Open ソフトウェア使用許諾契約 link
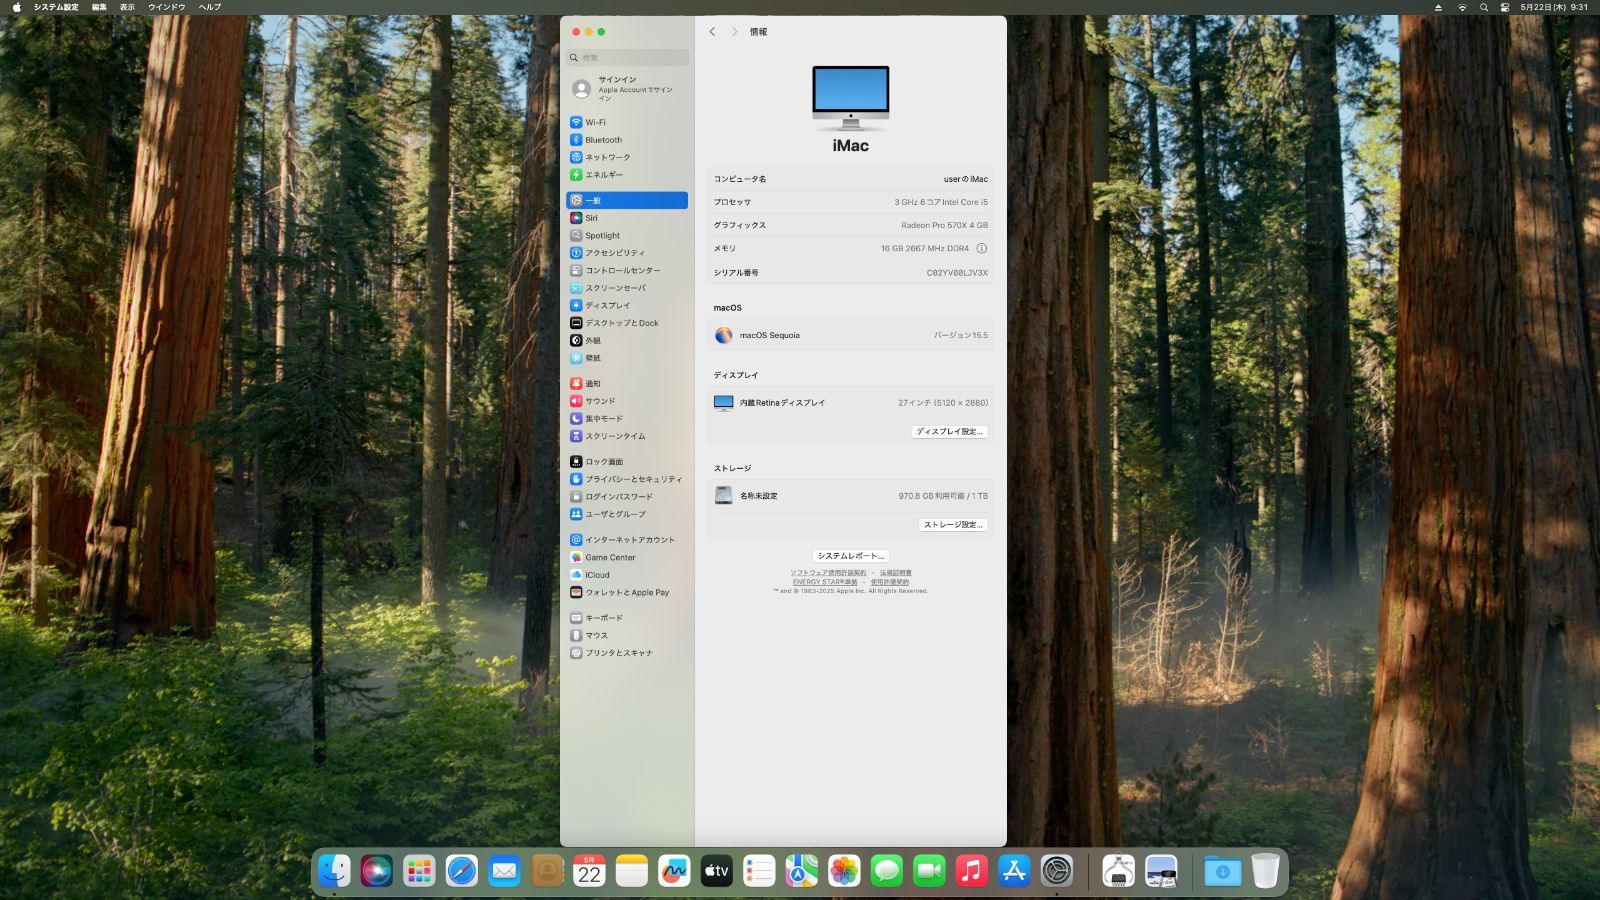Viewport: 1600px width, 900px height. [828, 573]
